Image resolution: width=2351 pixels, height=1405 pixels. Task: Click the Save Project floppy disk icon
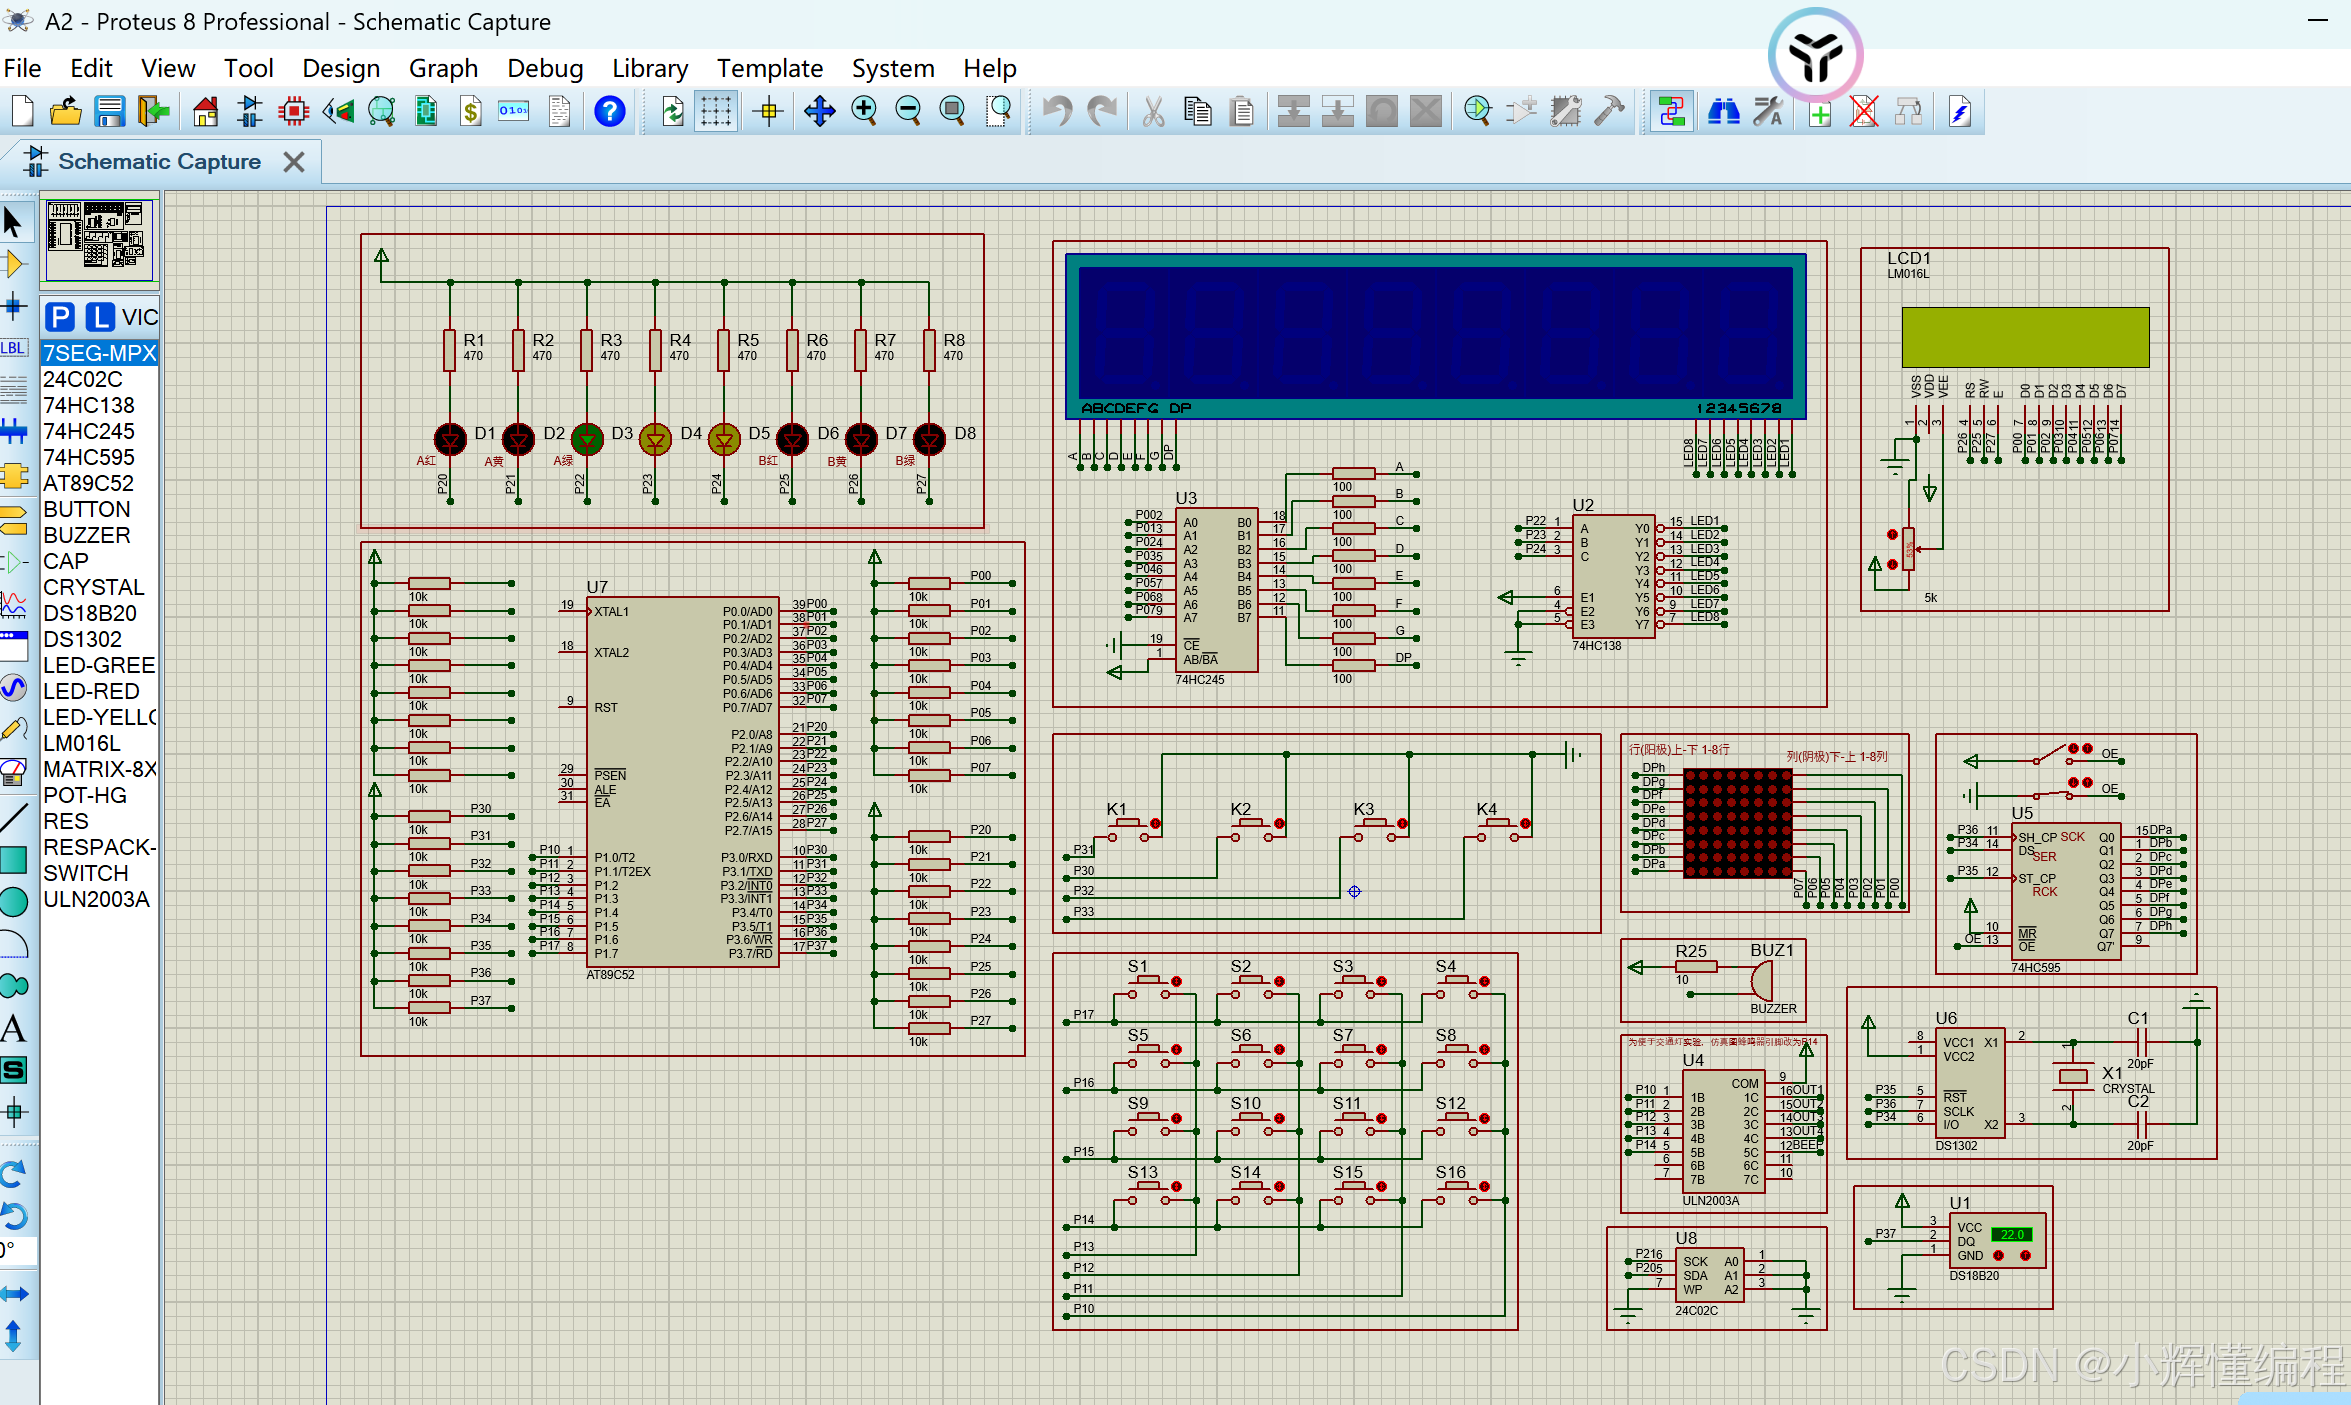tap(109, 111)
